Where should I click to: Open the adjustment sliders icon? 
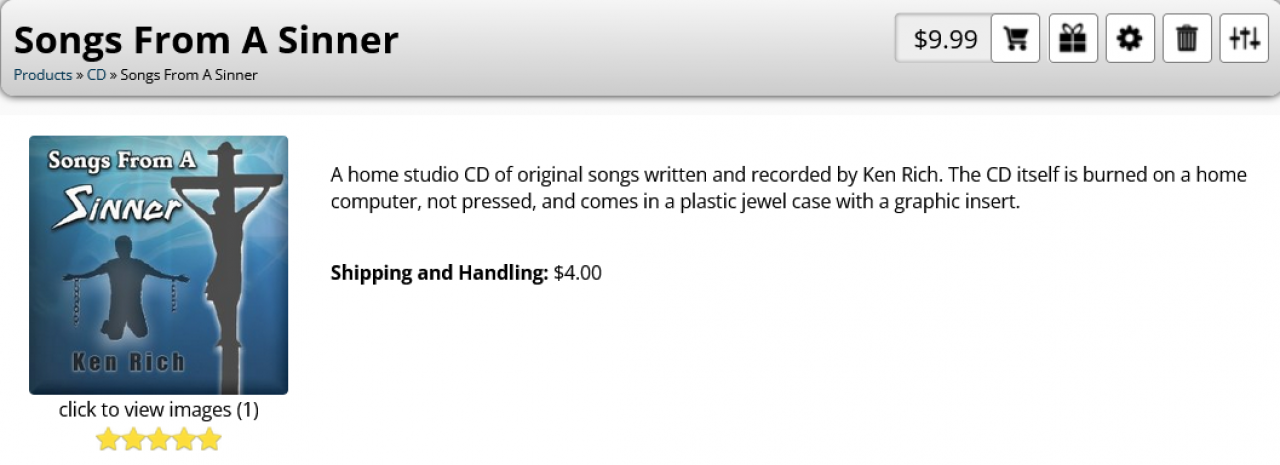coord(1244,39)
